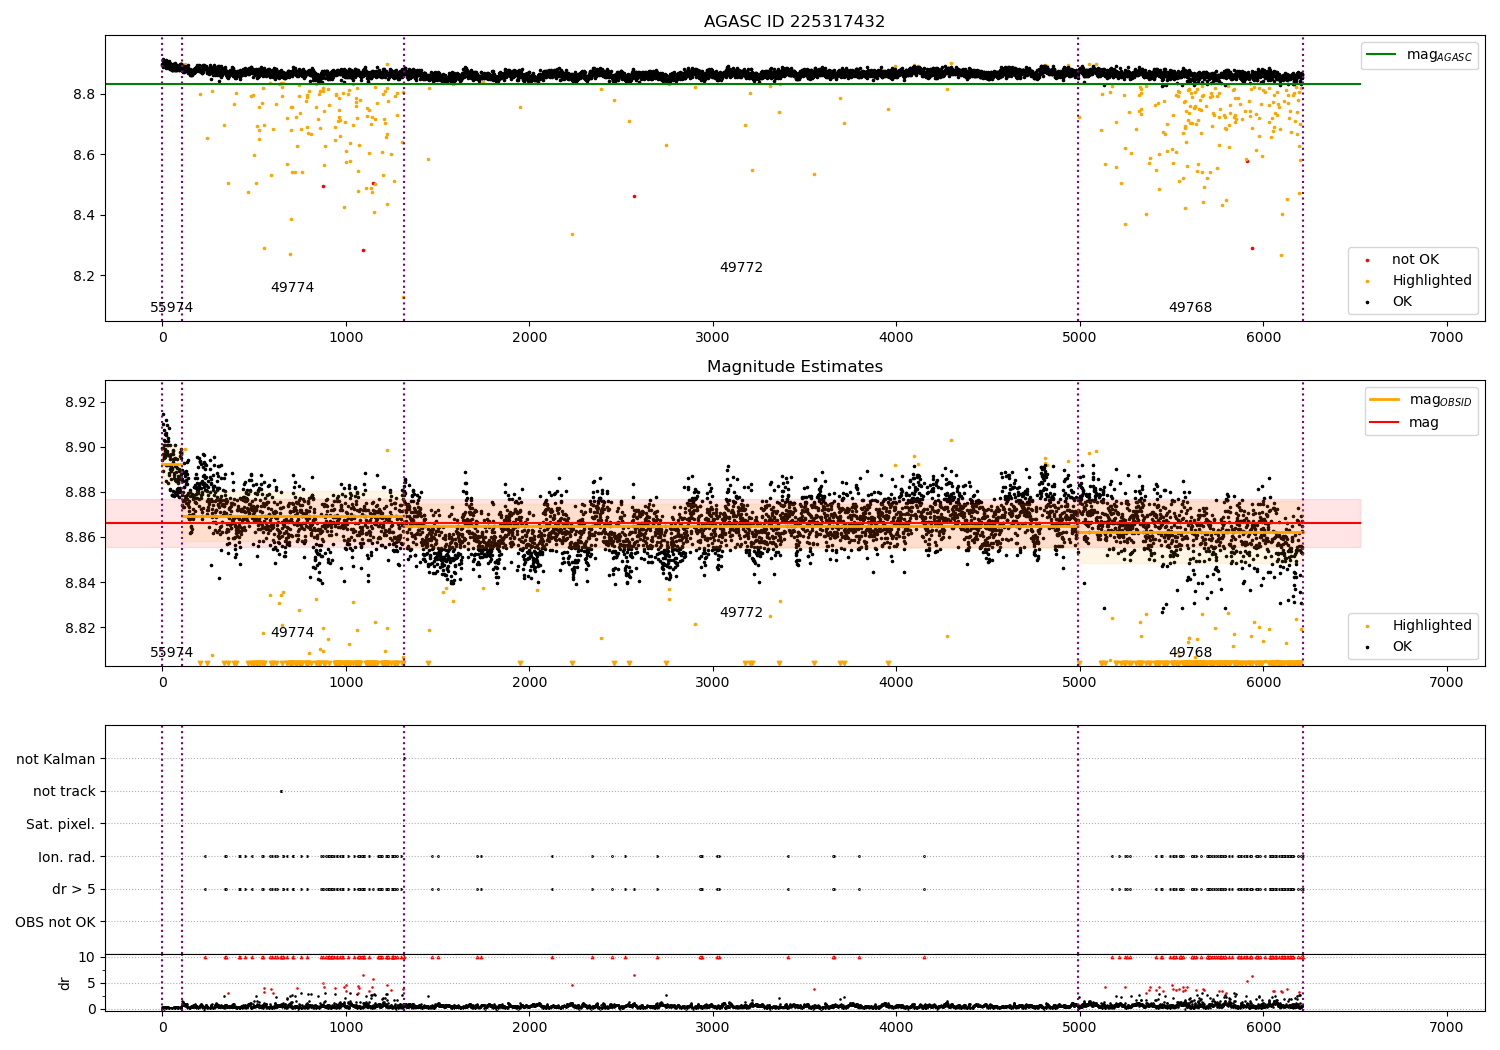Click the red 'mag' legend entry
Viewport: 1500px width, 1050px height.
point(1404,423)
